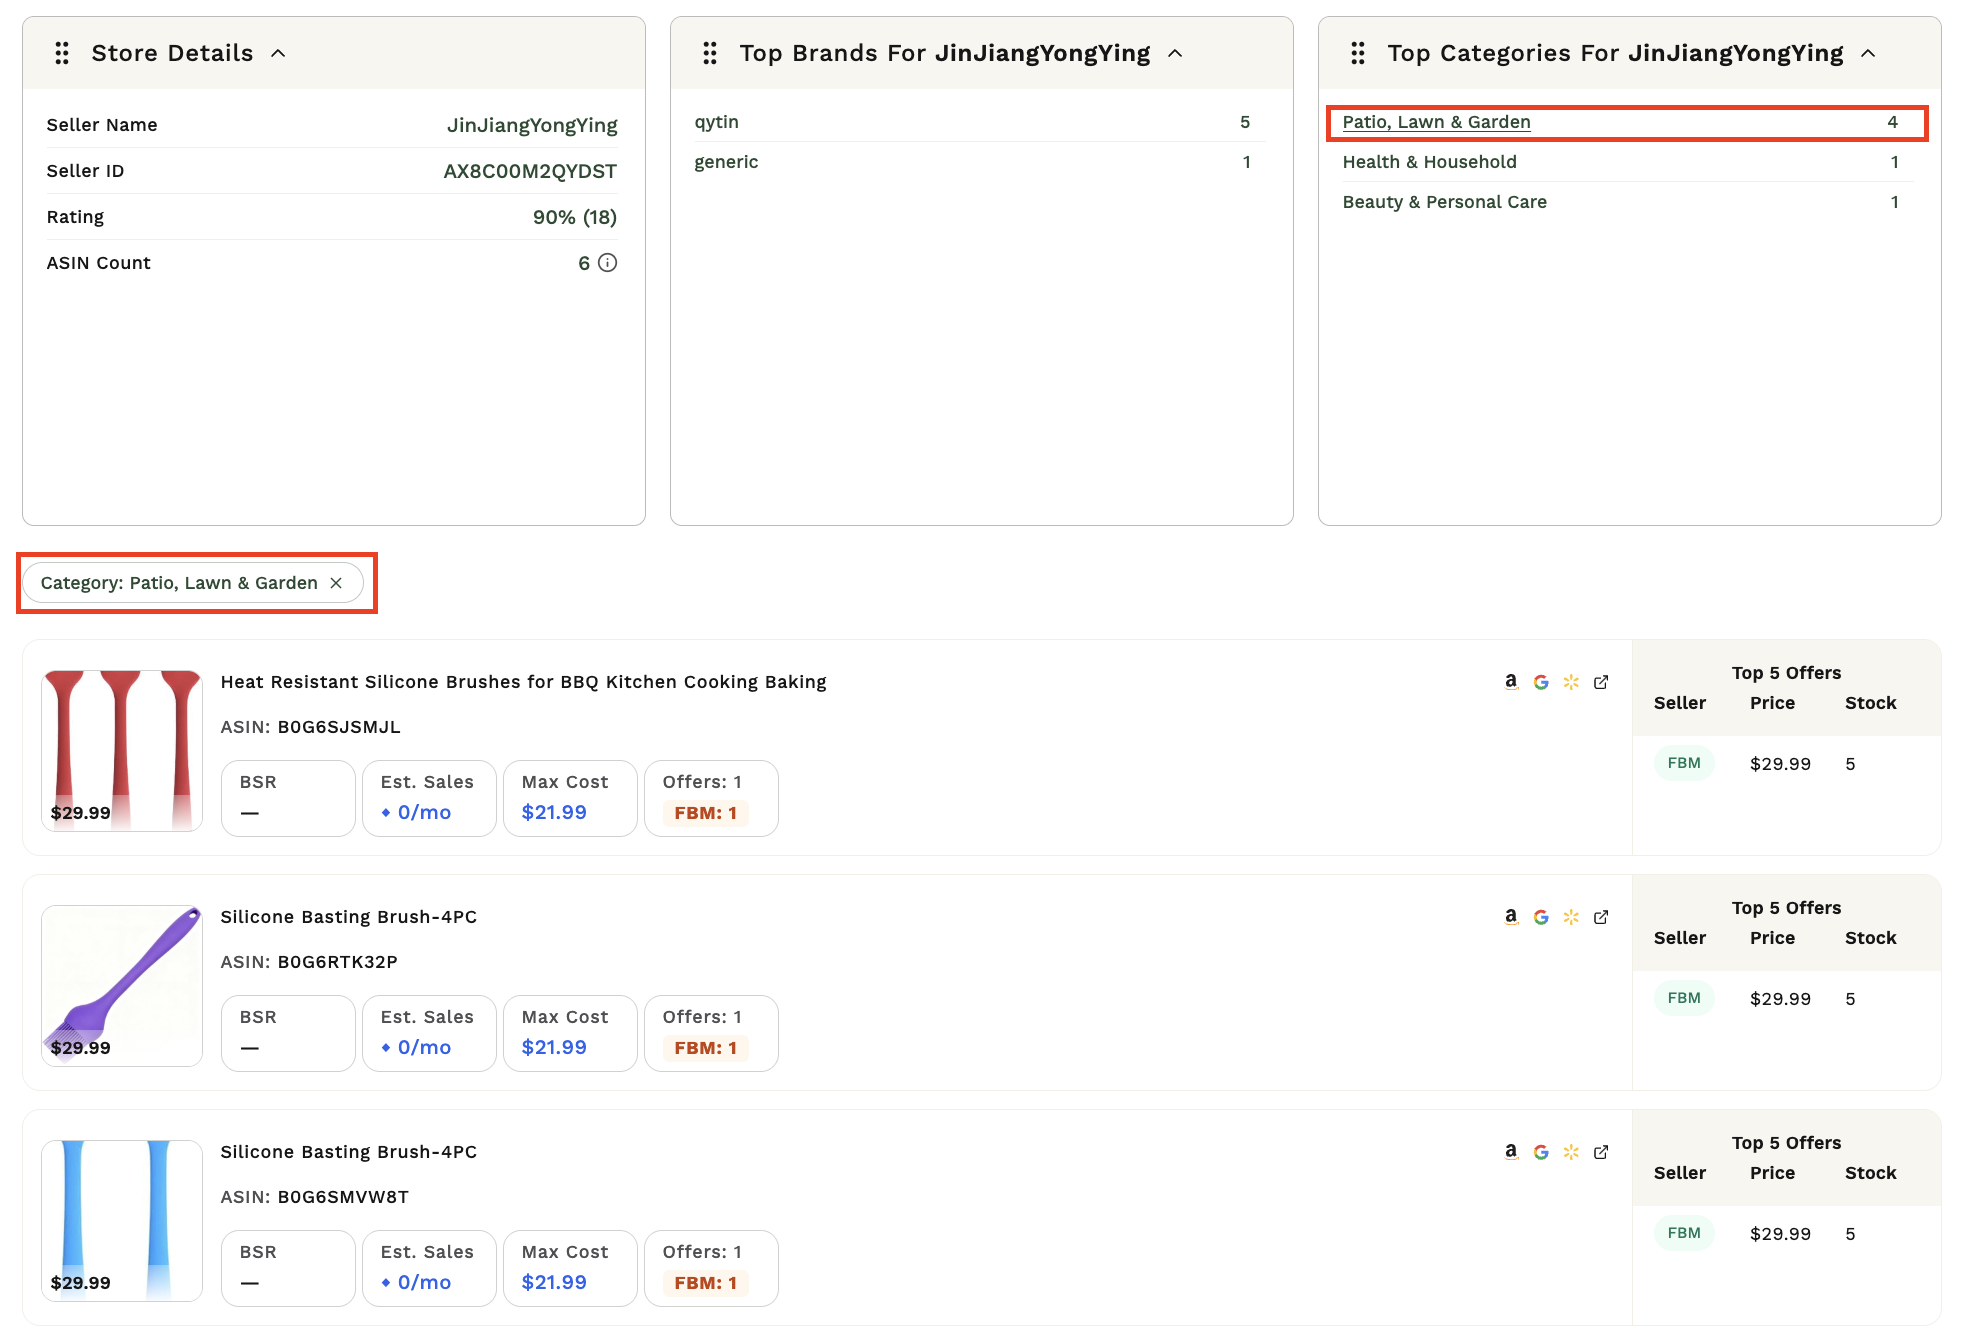The image size is (1962, 1340).
Task: Click Top Categories panel drag handle icon
Action: click(x=1358, y=53)
